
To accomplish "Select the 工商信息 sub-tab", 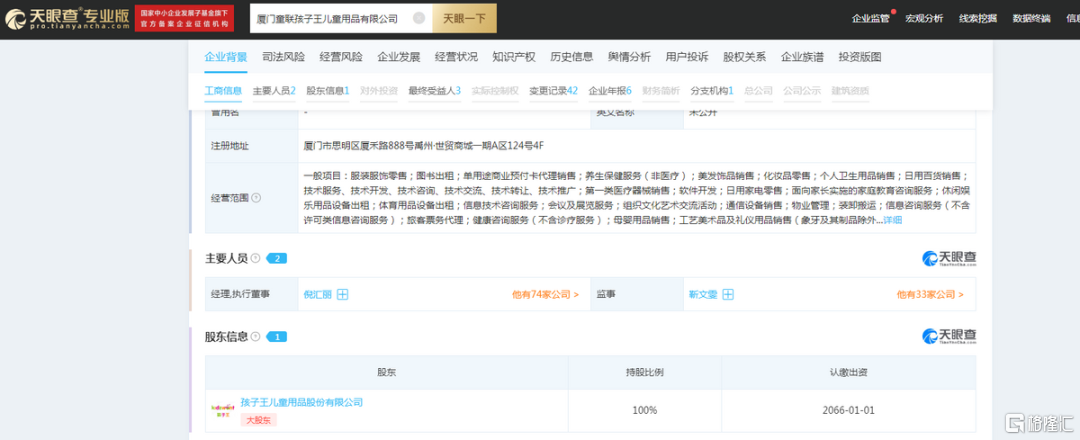I will click(x=223, y=91).
